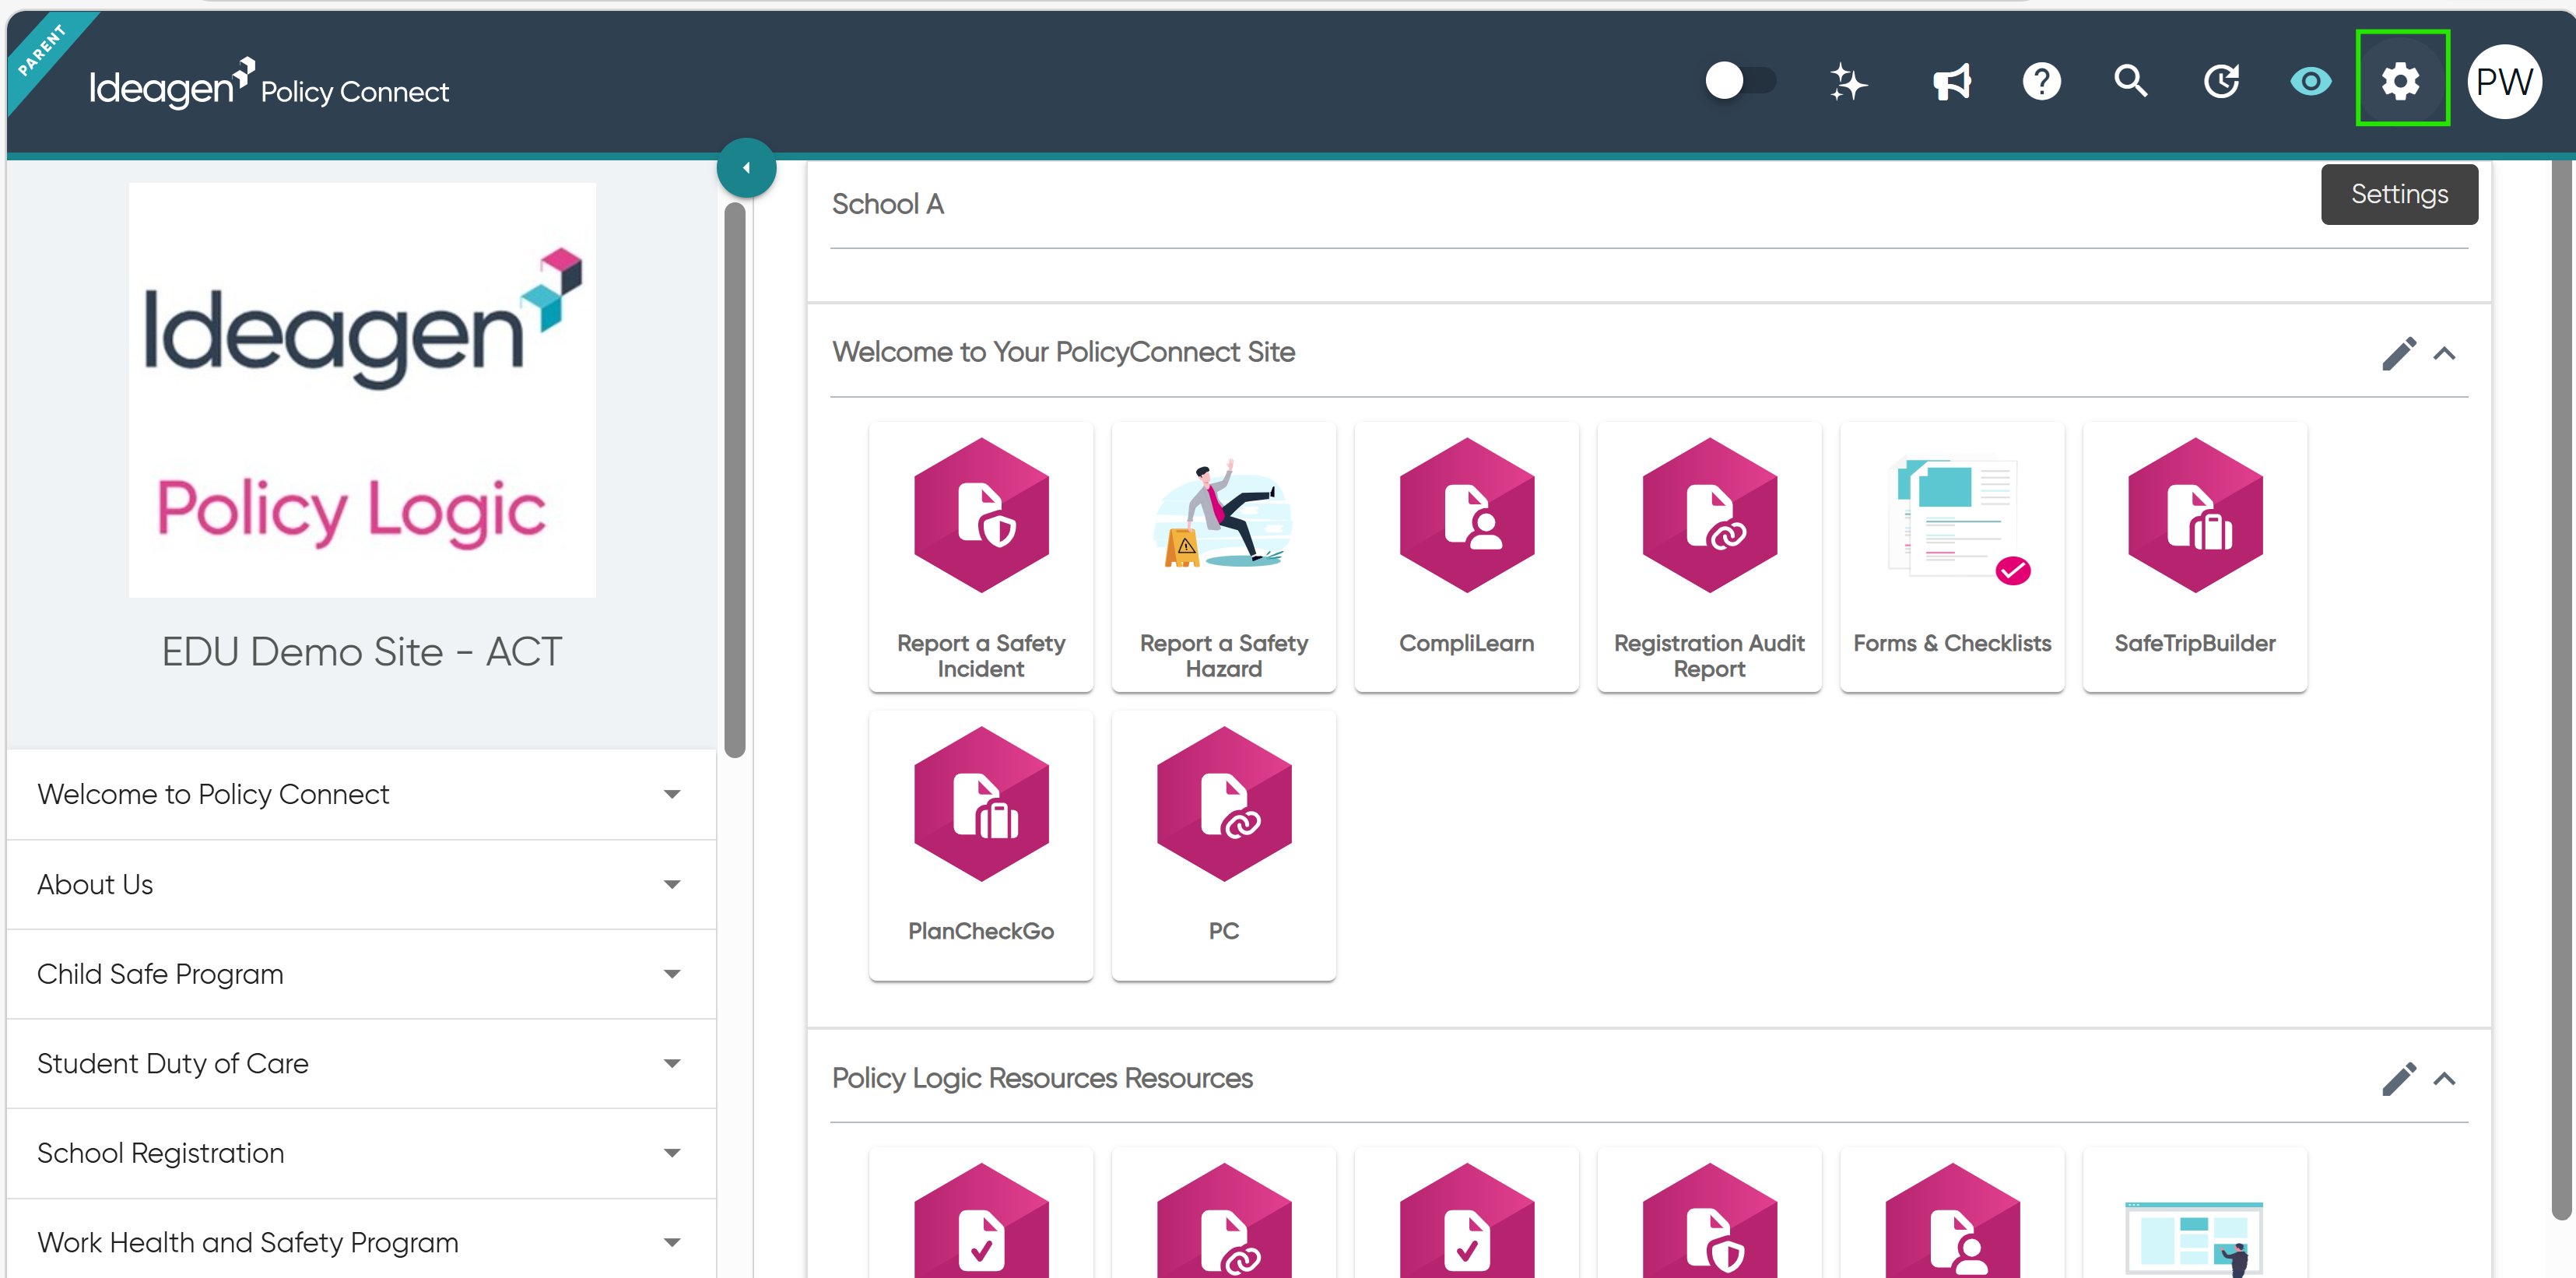Edit the Welcome to Your PolicyConnect Site section
This screenshot has height=1278, width=2576.
(2398, 353)
